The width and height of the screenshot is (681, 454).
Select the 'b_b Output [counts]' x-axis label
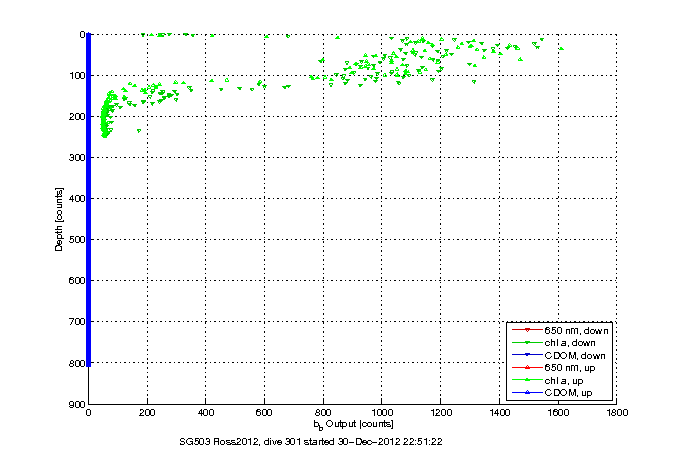pos(354,424)
